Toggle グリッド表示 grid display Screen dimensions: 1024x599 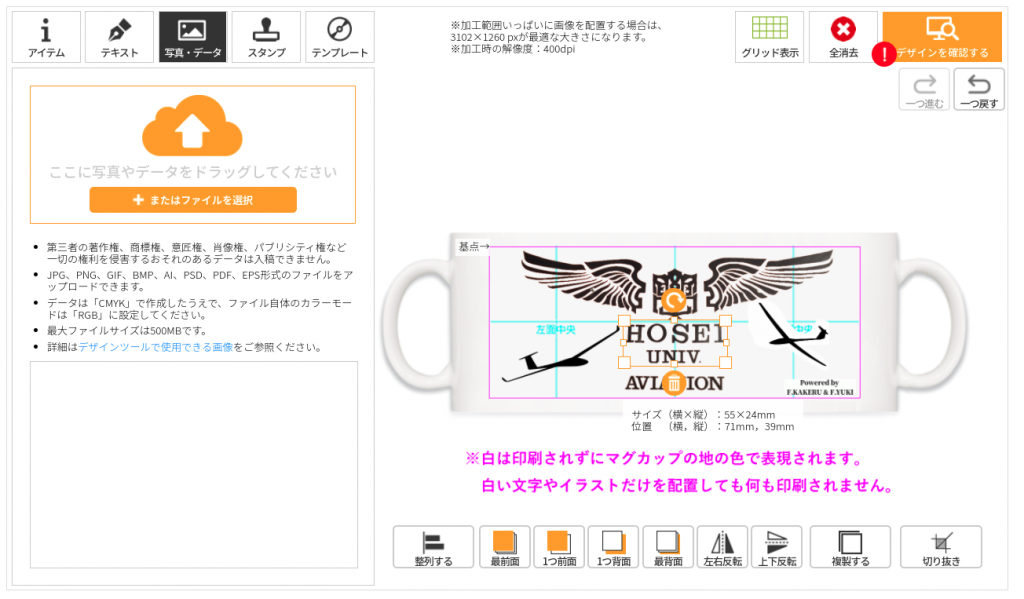769,37
